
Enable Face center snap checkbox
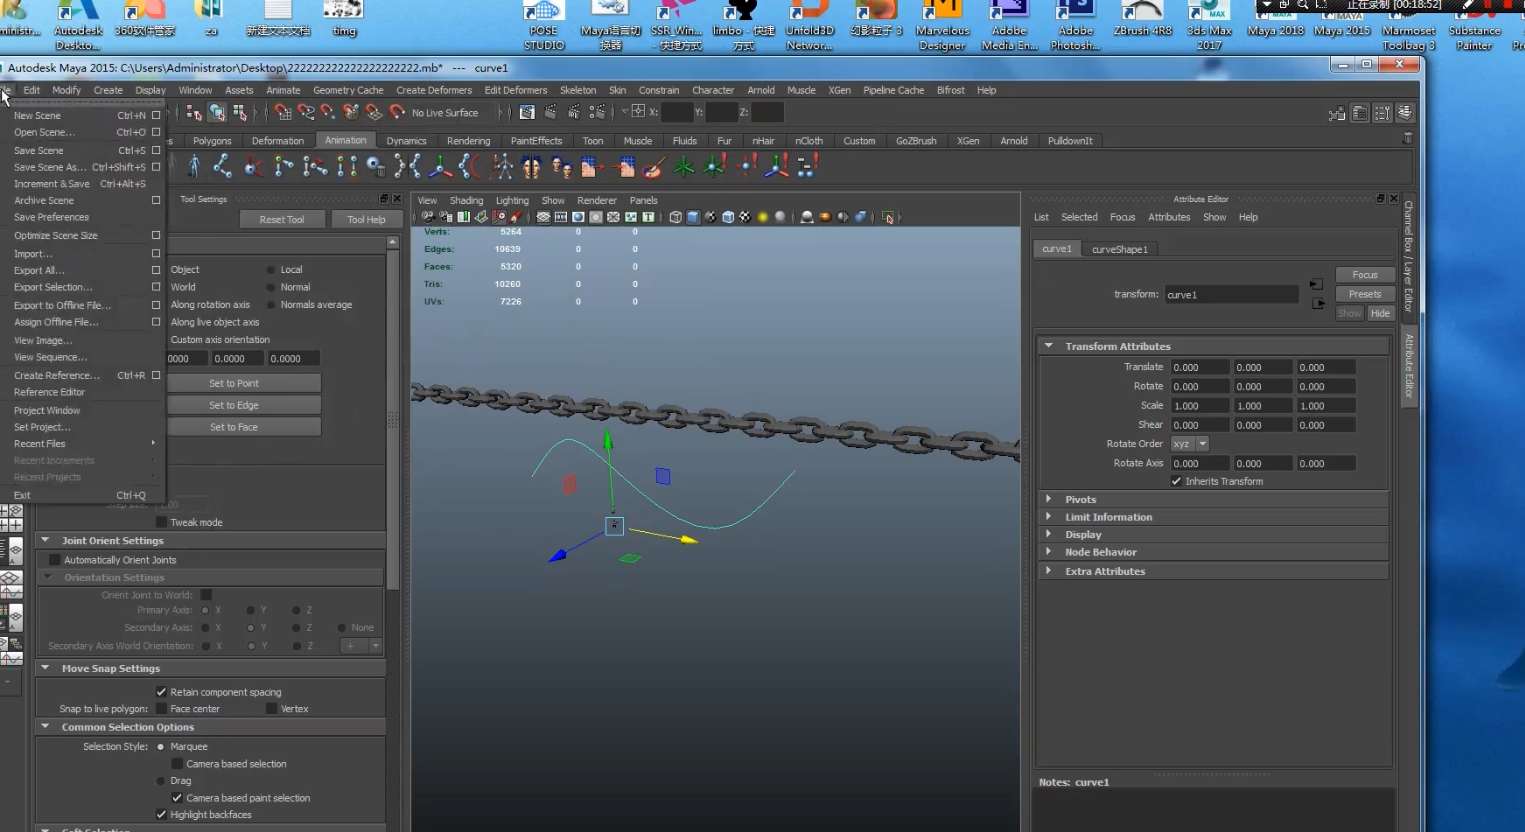(x=162, y=709)
